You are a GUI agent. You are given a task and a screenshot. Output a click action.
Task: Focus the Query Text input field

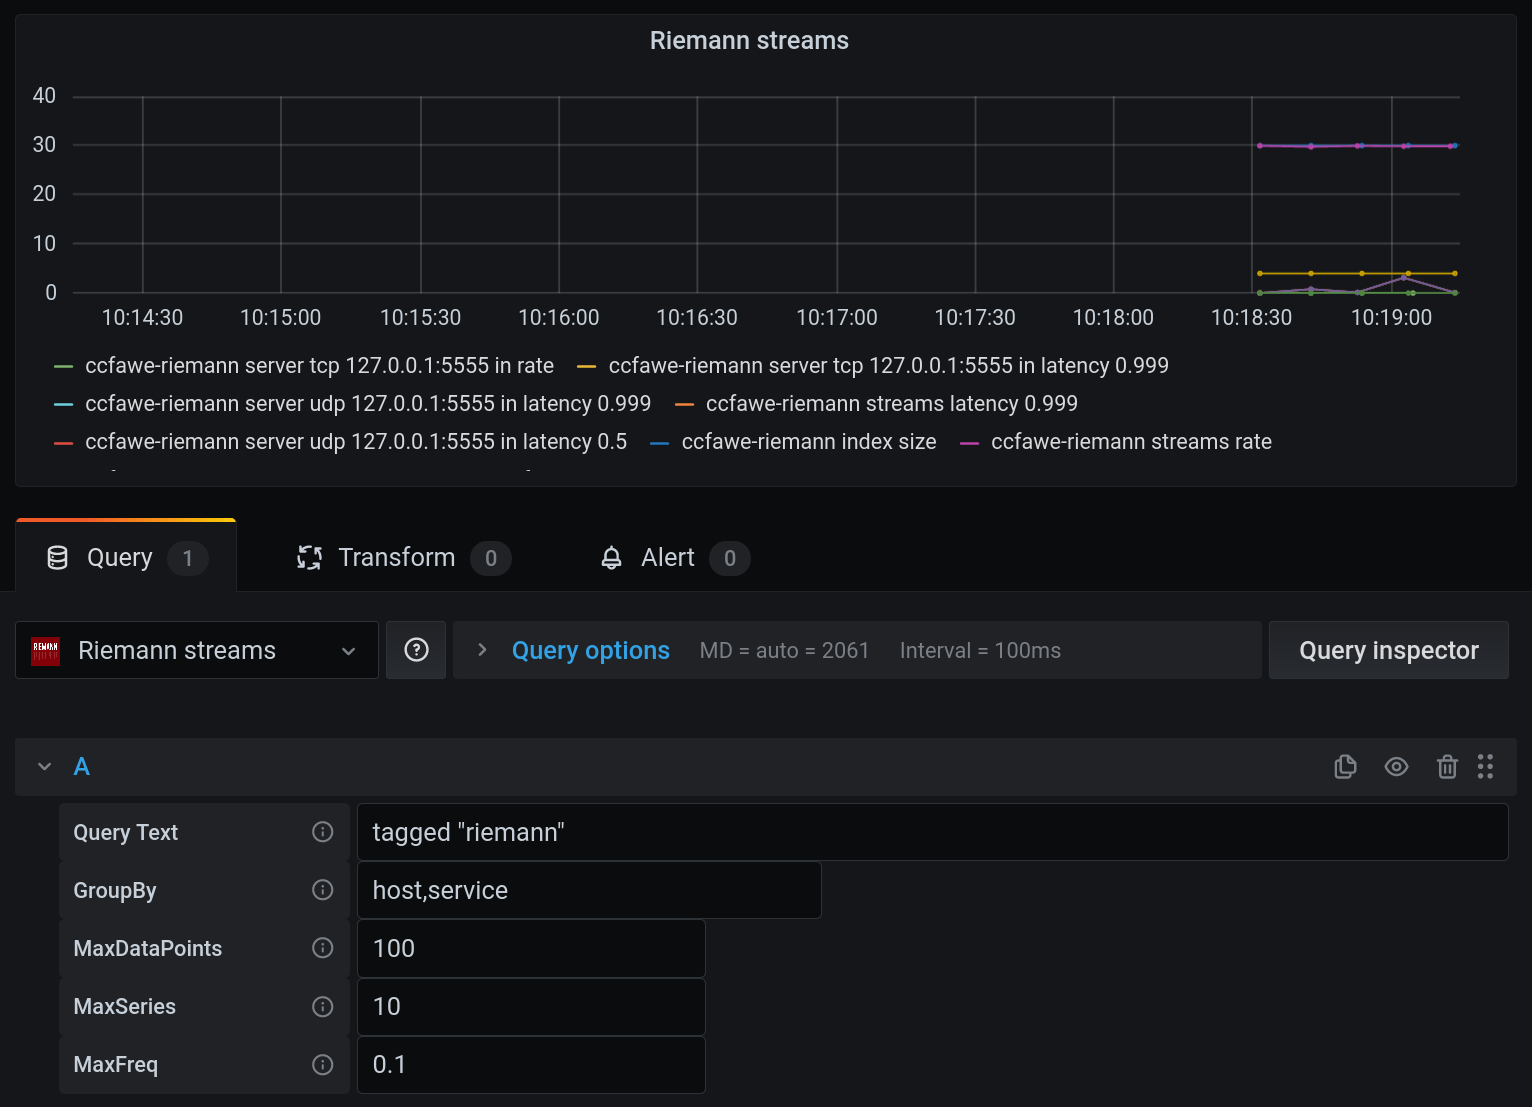[932, 832]
